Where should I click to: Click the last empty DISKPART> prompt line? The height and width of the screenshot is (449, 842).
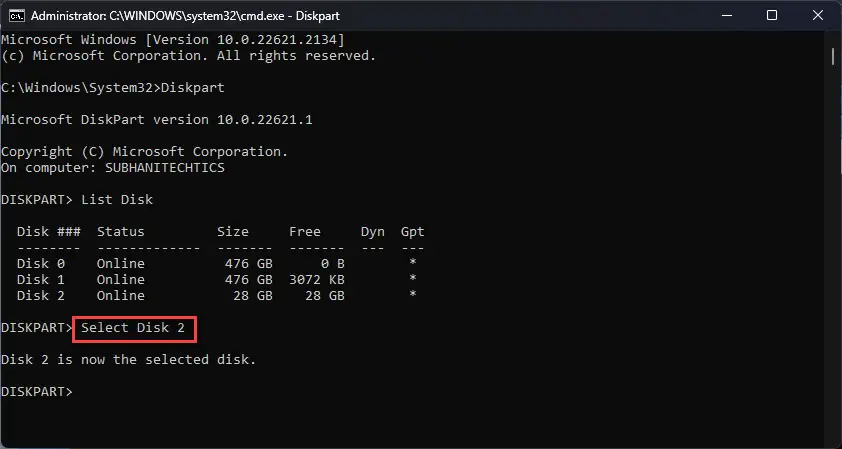37,392
